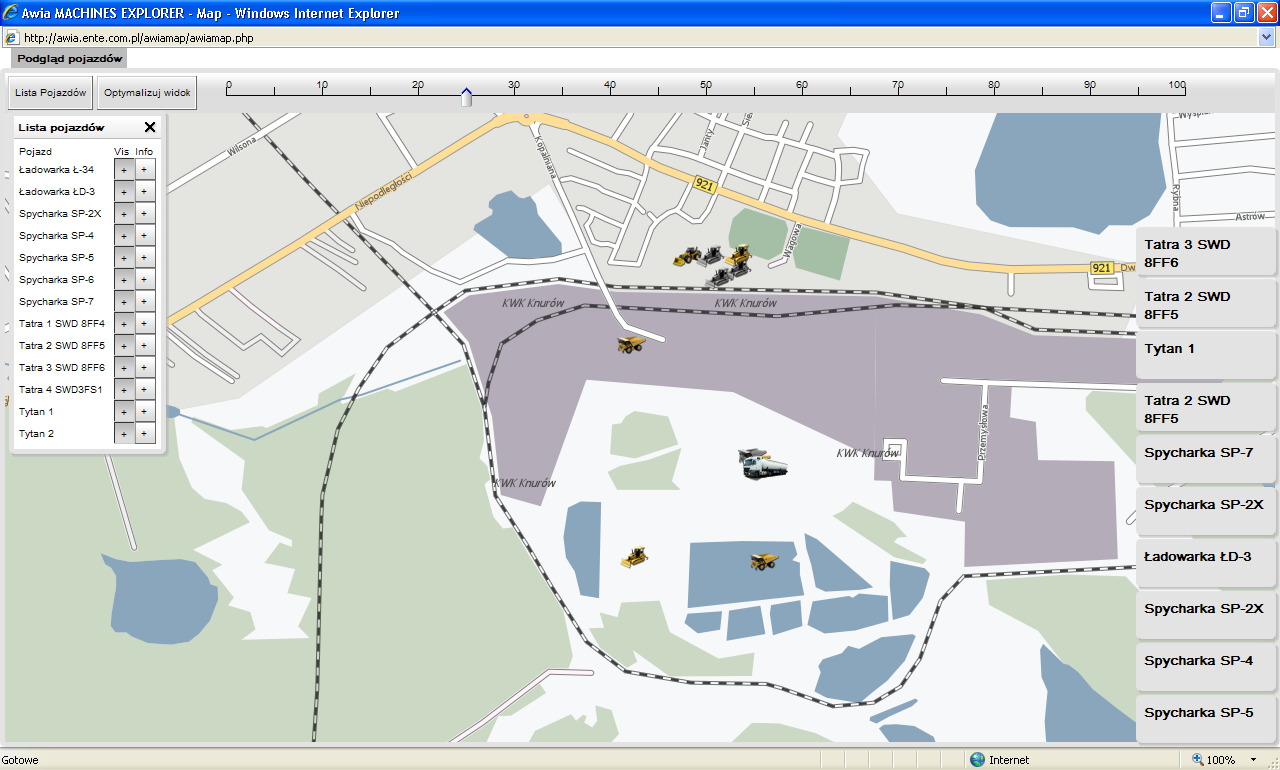Image resolution: width=1280 pixels, height=770 pixels.
Task: Toggle visibility of Tytan 2
Action: click(x=124, y=433)
